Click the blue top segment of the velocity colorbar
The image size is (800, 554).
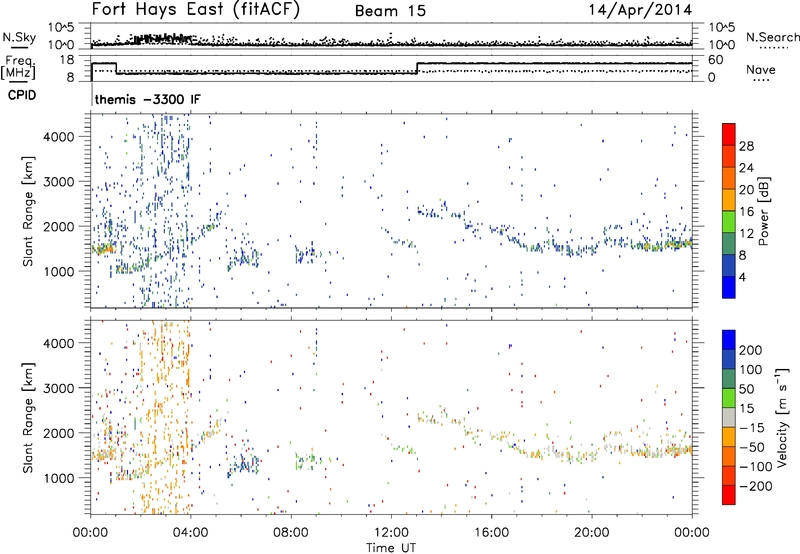point(729,340)
